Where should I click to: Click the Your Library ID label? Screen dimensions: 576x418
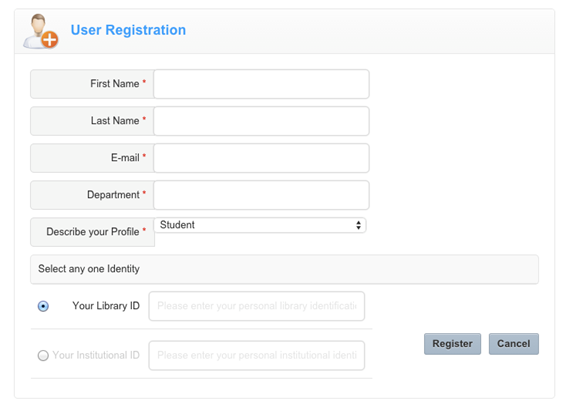click(106, 306)
